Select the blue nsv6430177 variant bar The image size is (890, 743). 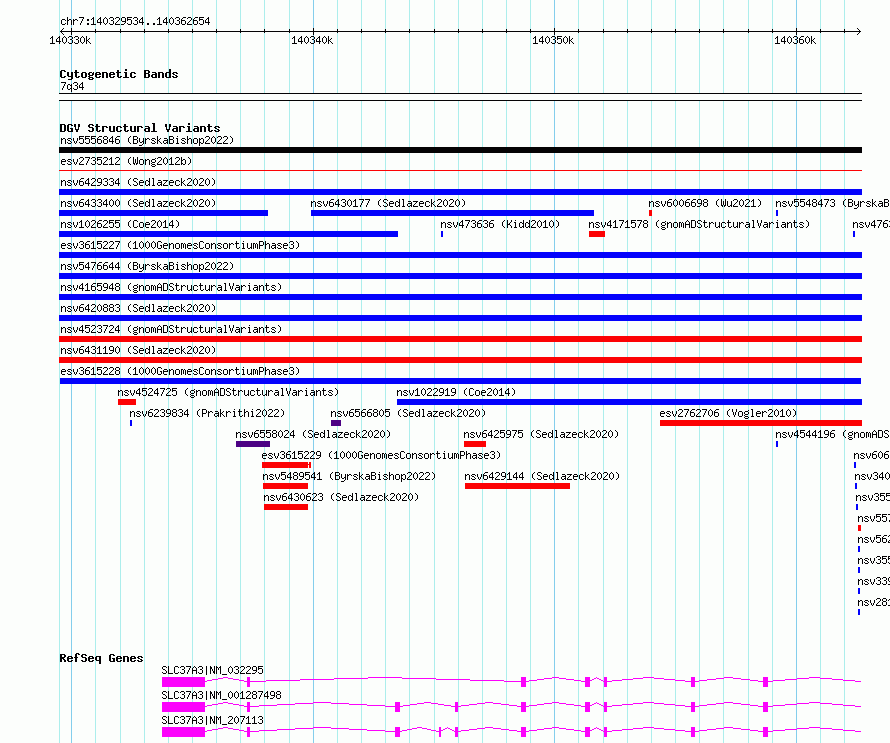[452, 213]
